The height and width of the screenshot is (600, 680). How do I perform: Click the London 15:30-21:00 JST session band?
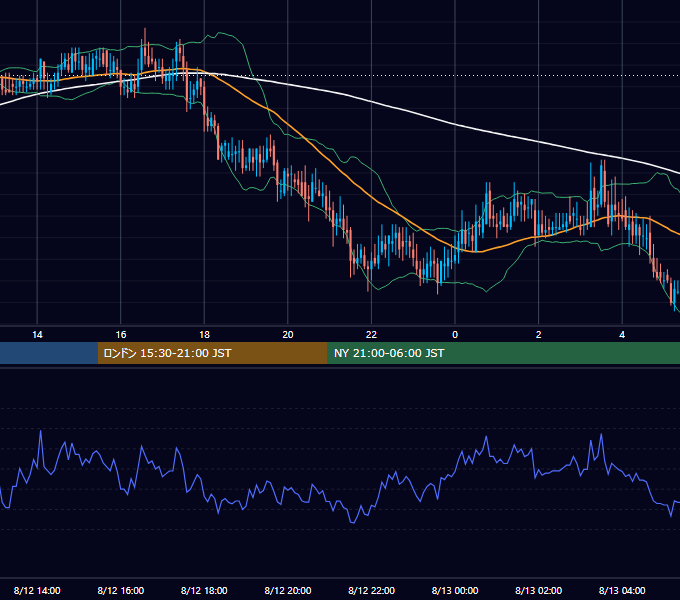click(x=212, y=353)
